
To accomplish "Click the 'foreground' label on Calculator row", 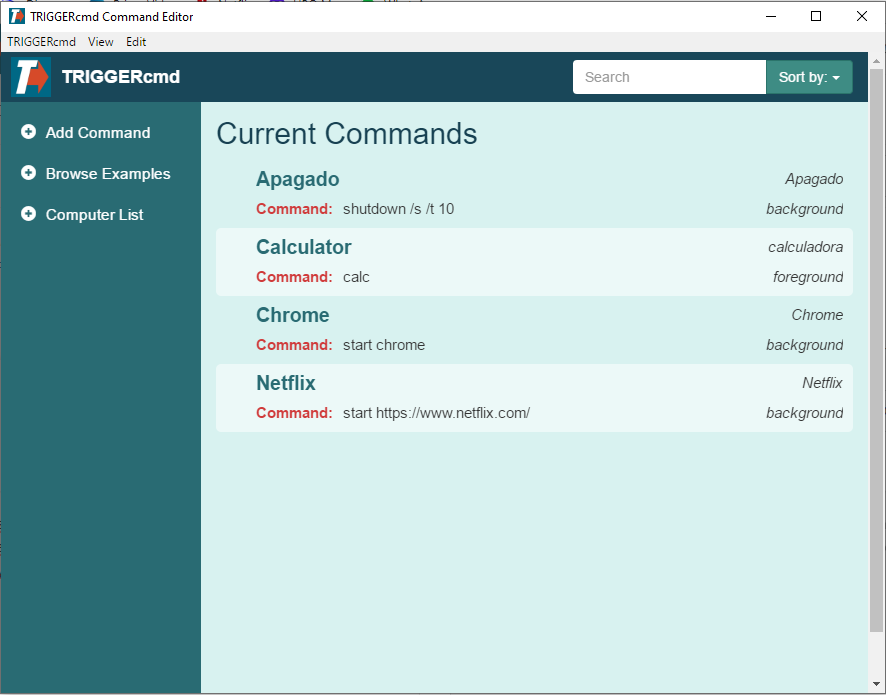I will [808, 277].
